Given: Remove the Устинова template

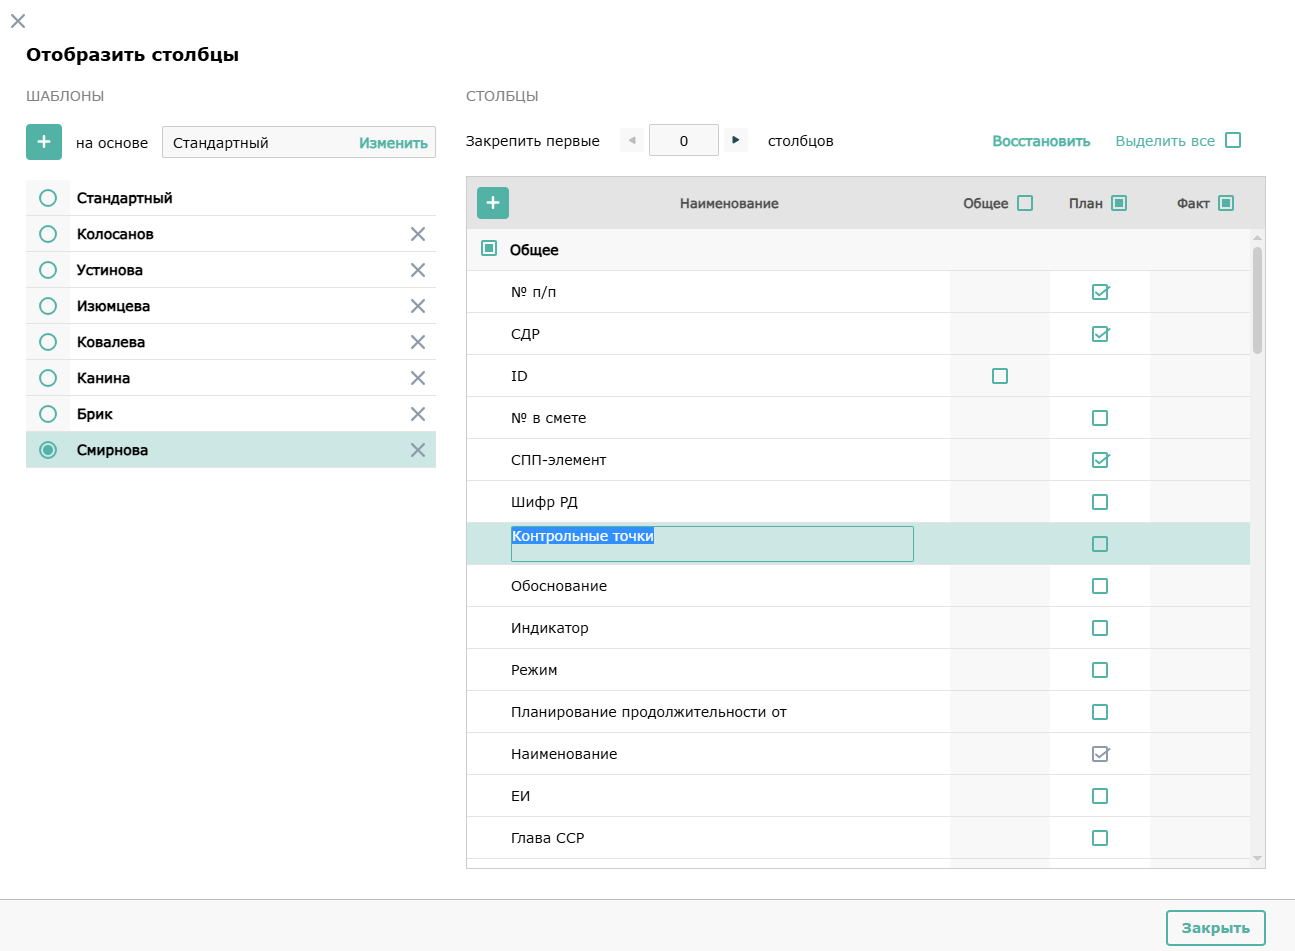Looking at the screenshot, I should [418, 270].
